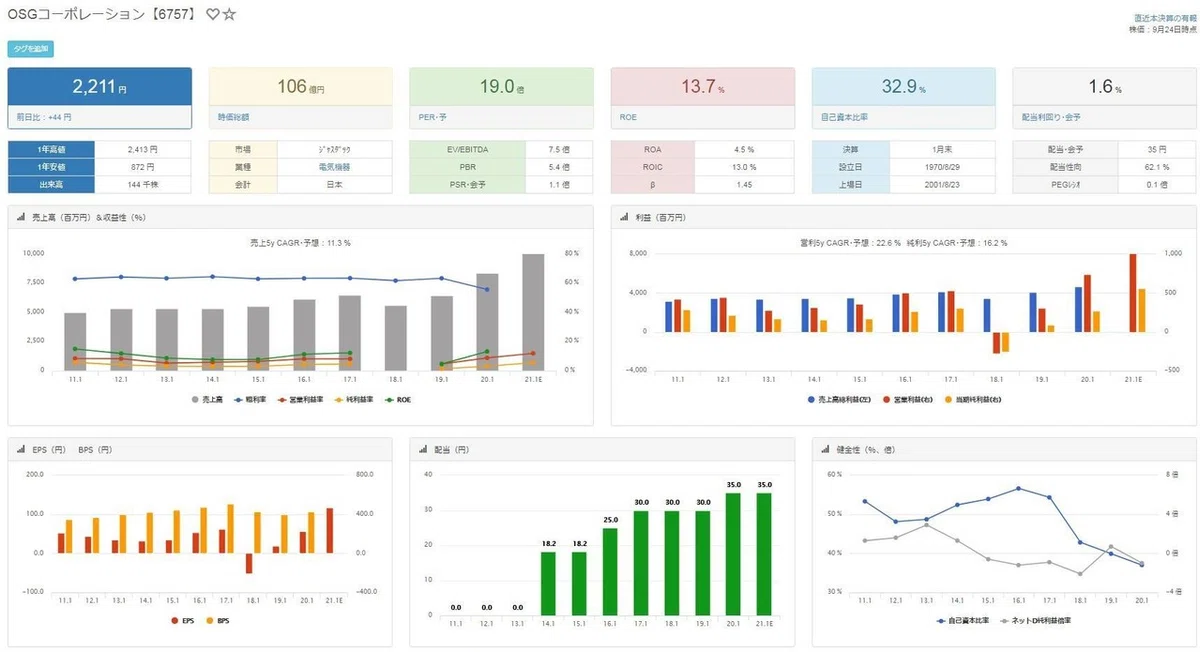
Task: Click the 配当性向 value 62.1 %
Action: (x=1157, y=167)
